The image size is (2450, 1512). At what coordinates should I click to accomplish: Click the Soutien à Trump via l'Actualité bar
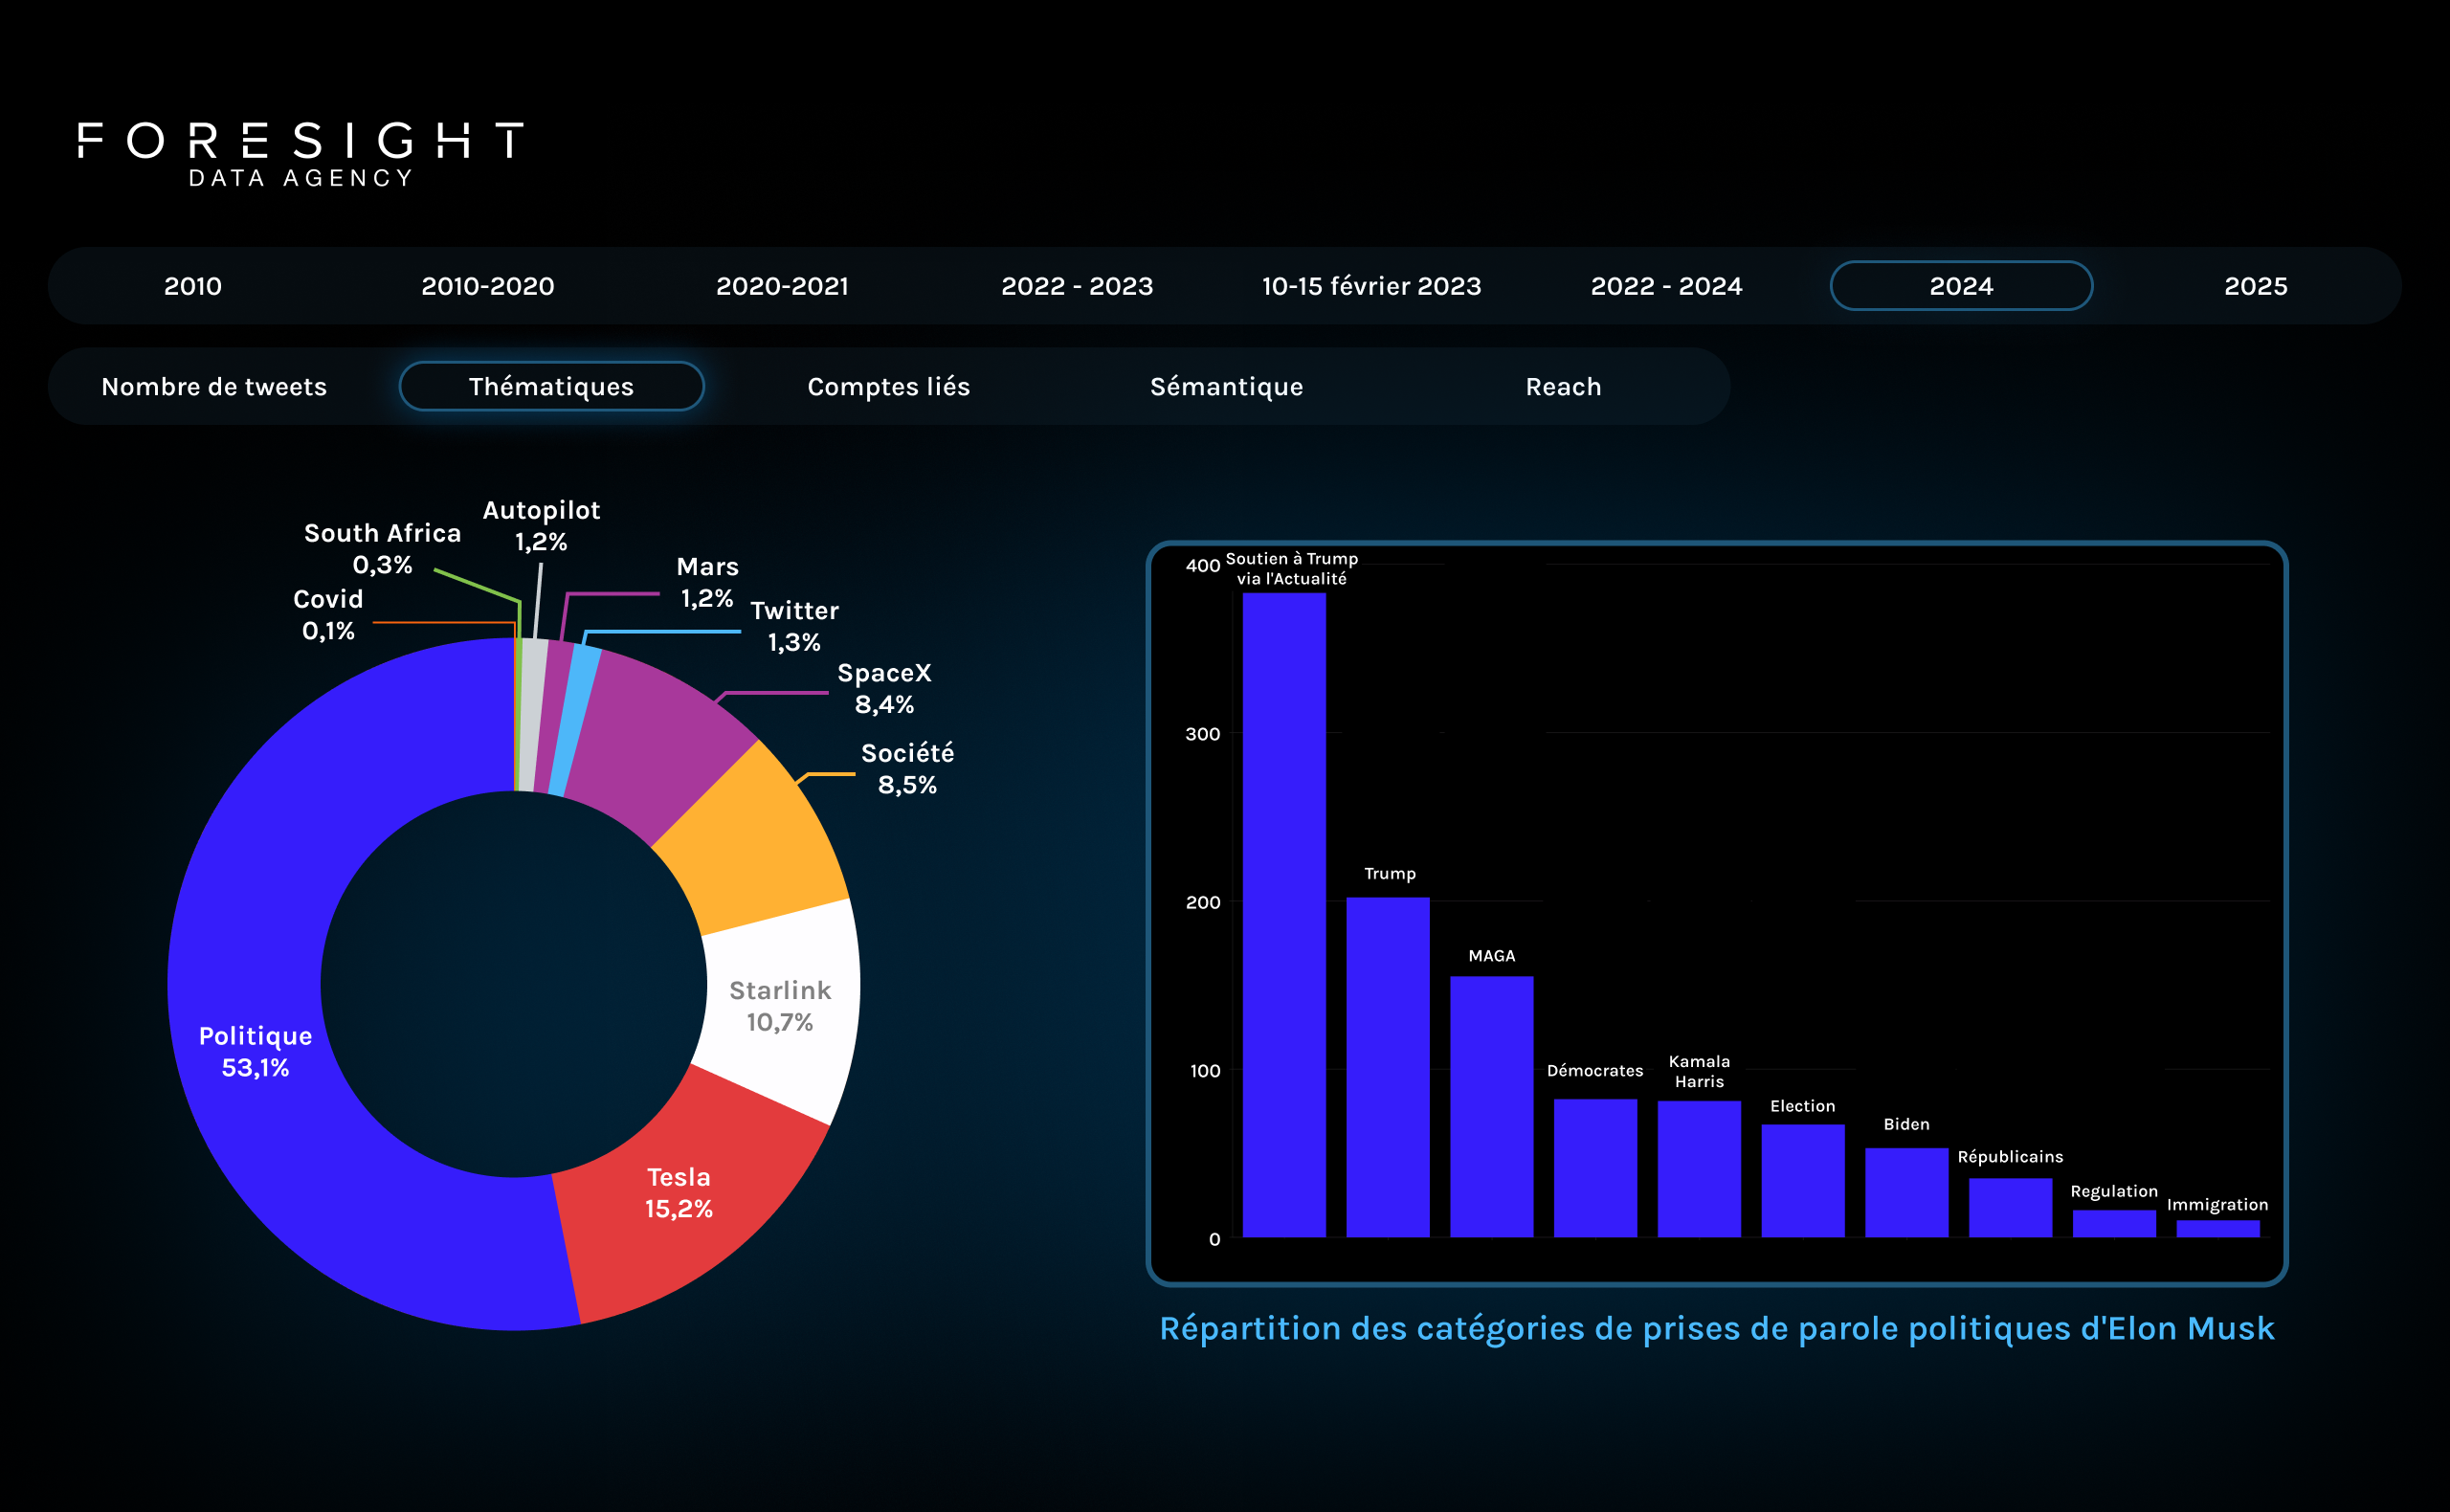click(x=1284, y=915)
